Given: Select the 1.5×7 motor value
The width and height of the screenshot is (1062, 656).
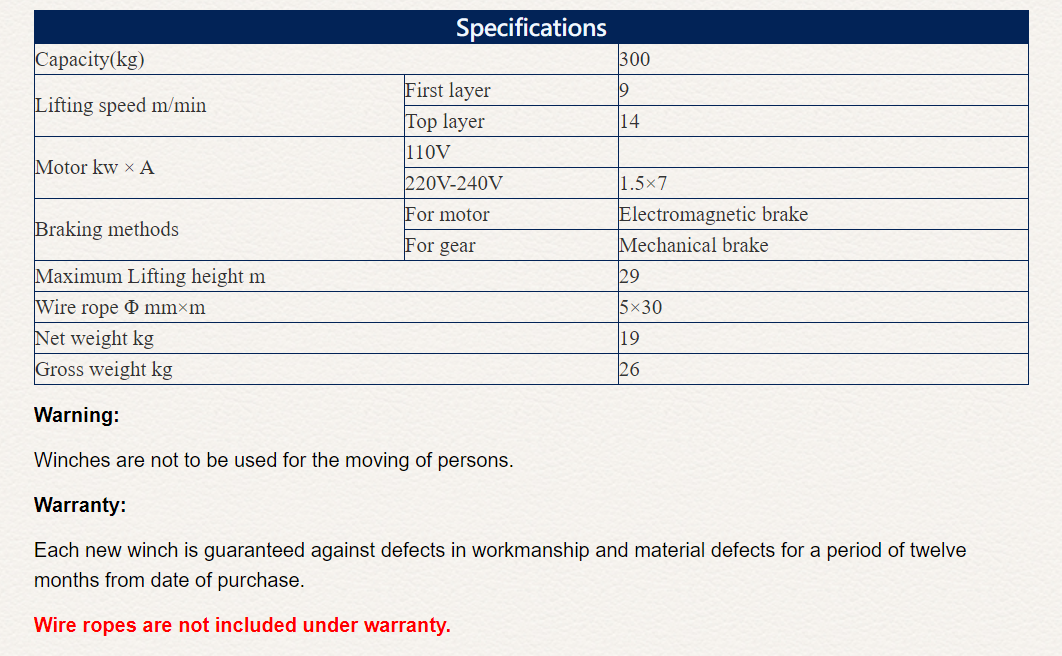Looking at the screenshot, I should pos(643,184).
